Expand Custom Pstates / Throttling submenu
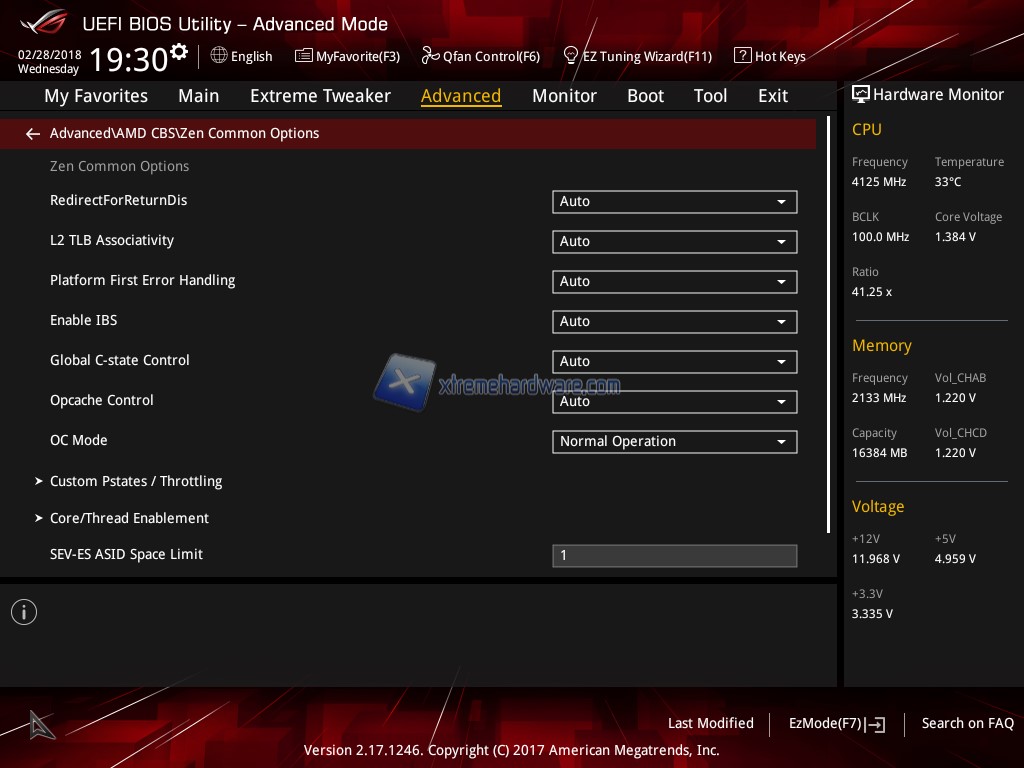 click(136, 481)
